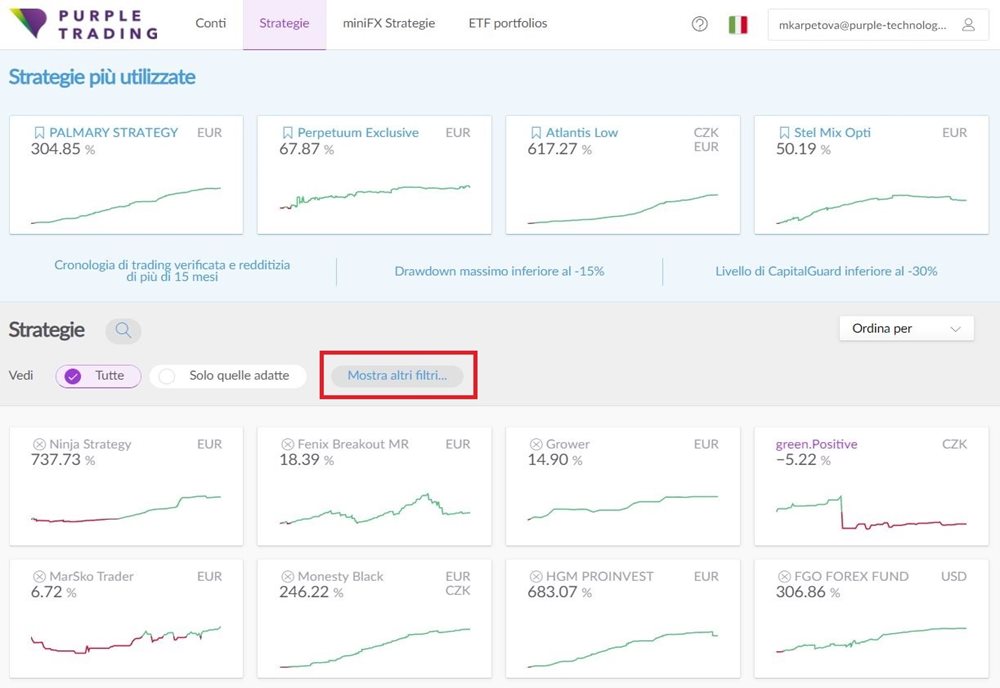Screen dimensions: 1000x688
Task: Select the Tutte filter toggle
Action: click(98, 376)
